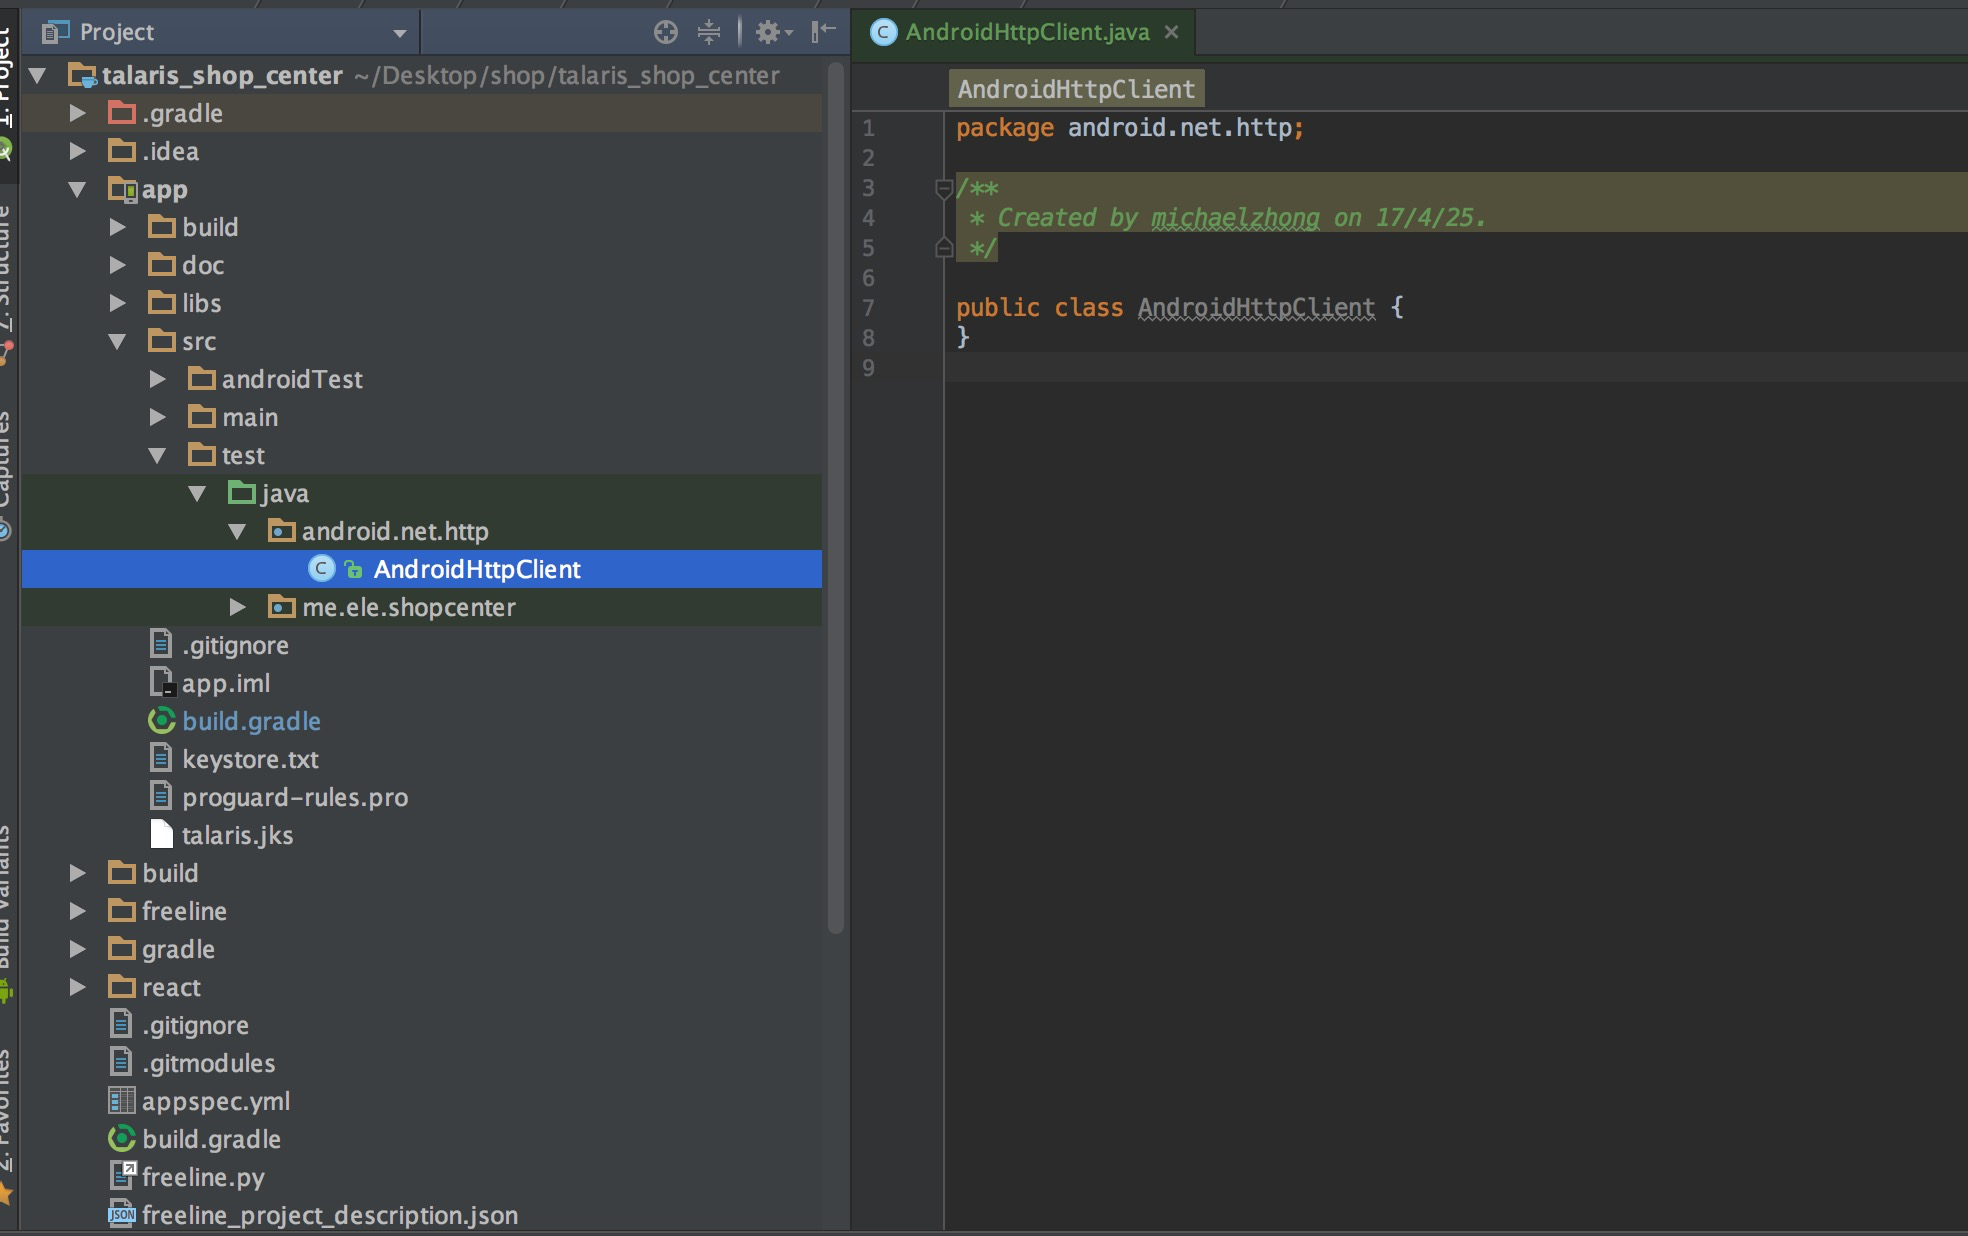Click the Project panel vertical scrollbar
This screenshot has width=1968, height=1236.
[836, 500]
